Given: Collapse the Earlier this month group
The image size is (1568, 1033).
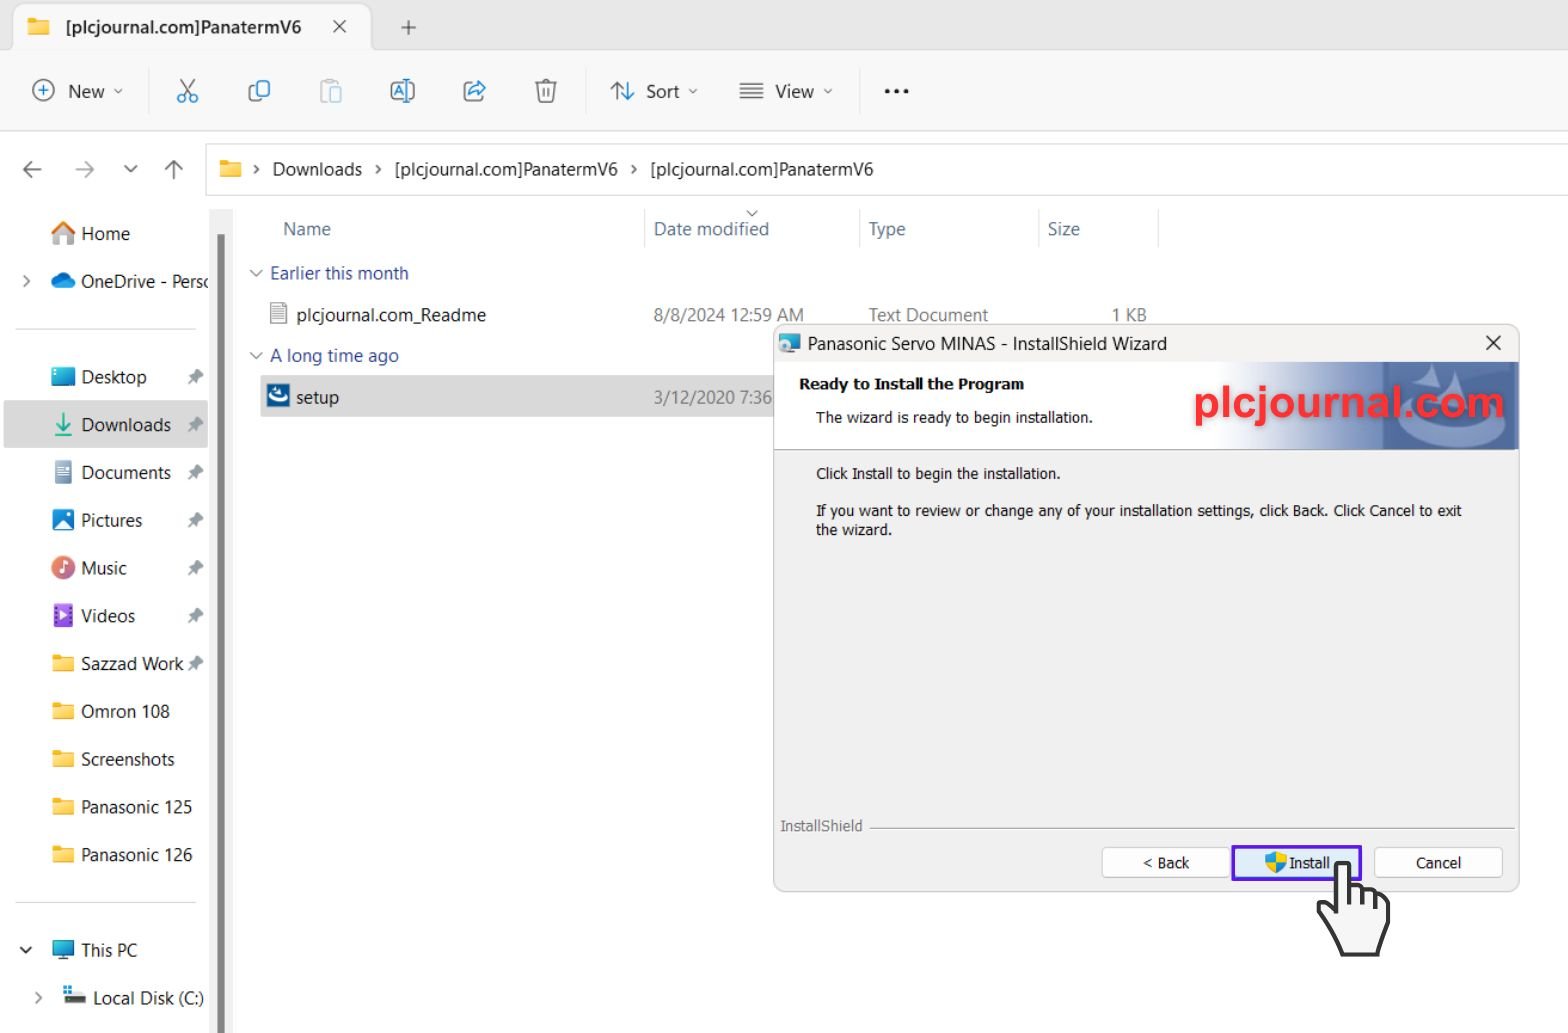Looking at the screenshot, I should pyautogui.click(x=256, y=273).
